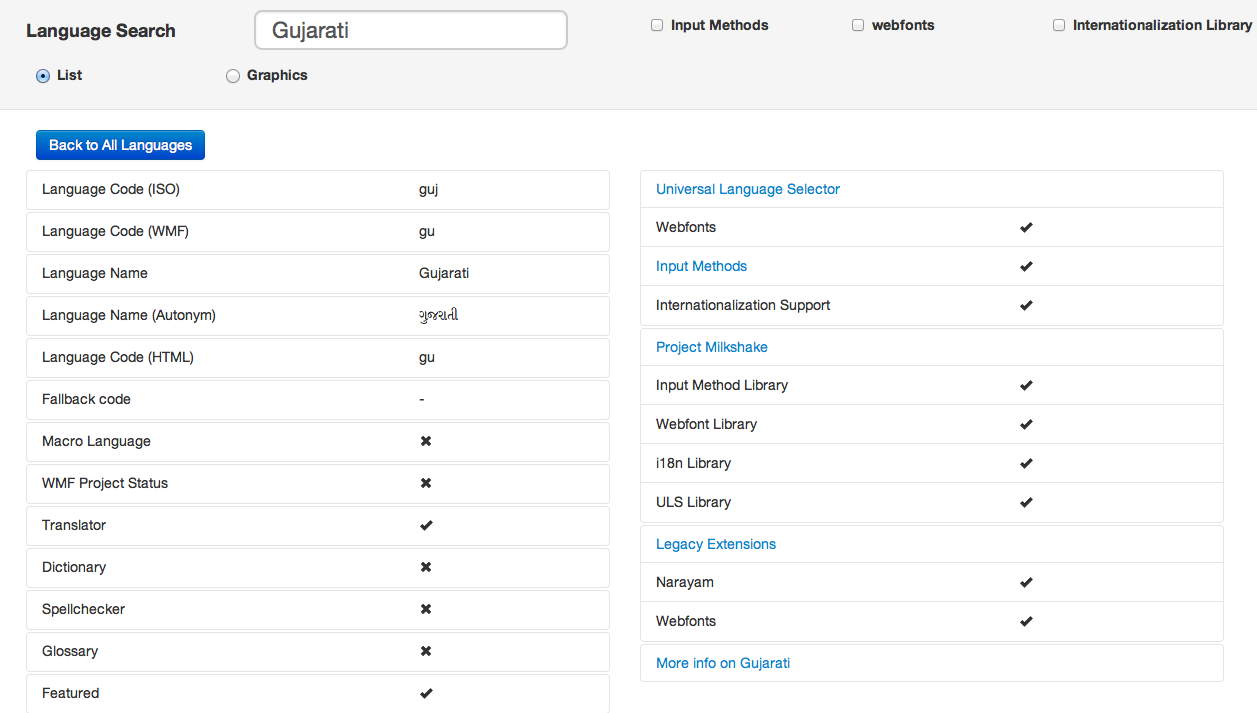Viewport: 1257px width, 713px height.
Task: Click the dash value beside Fallback code
Action: click(x=422, y=399)
